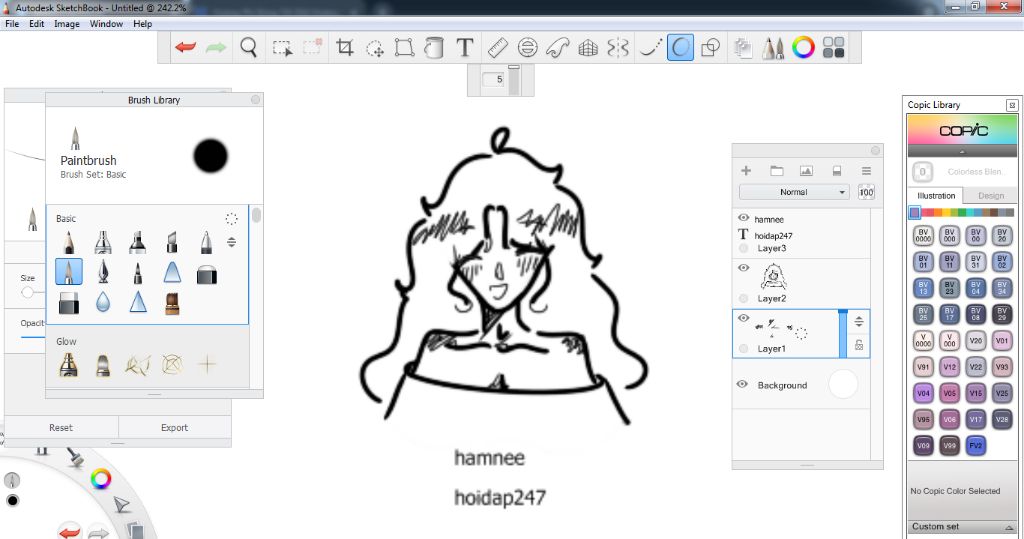Pick the V04 Copic color

pyautogui.click(x=923, y=393)
